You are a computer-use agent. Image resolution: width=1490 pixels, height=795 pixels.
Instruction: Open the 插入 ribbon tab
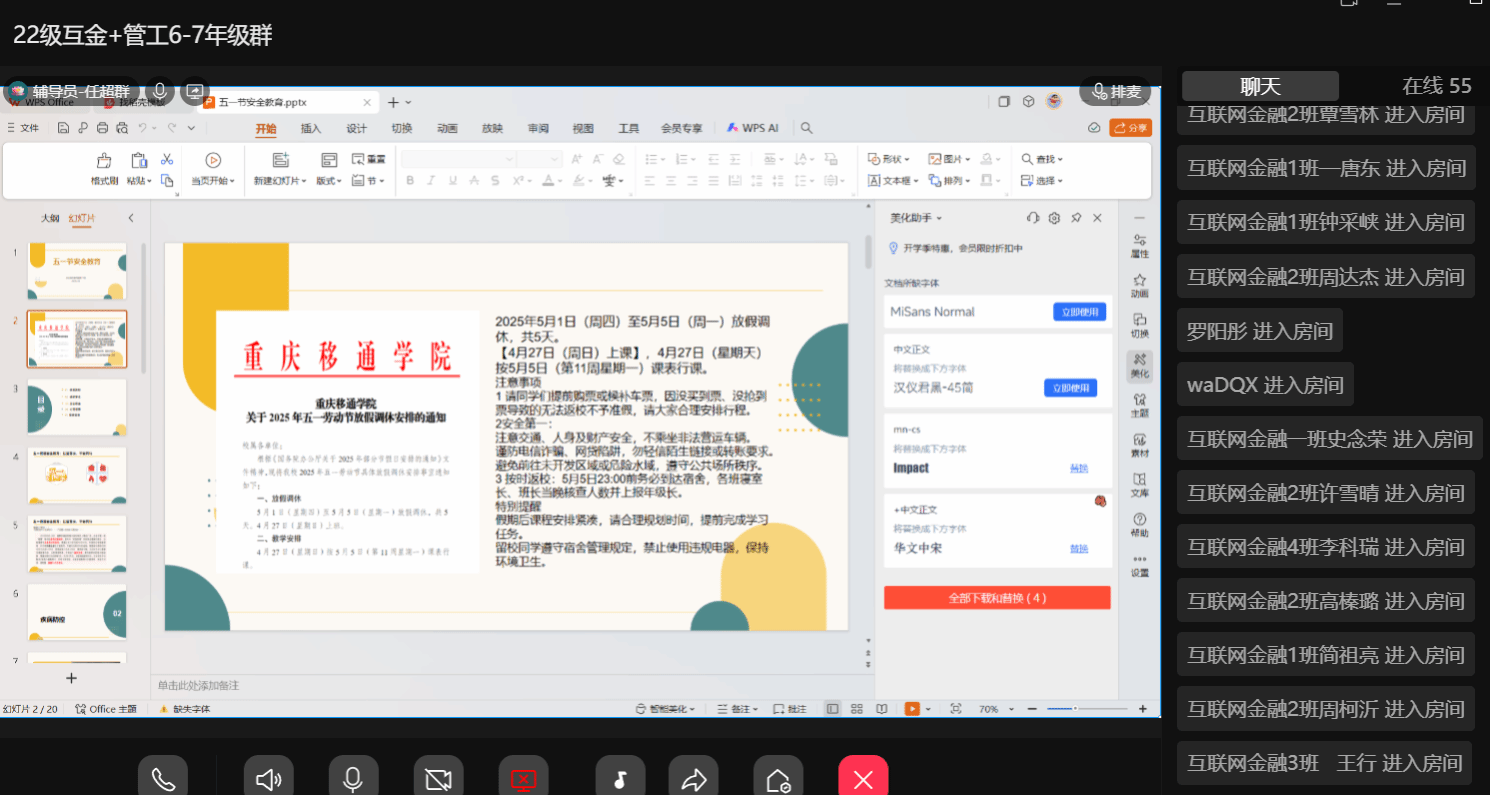311,128
